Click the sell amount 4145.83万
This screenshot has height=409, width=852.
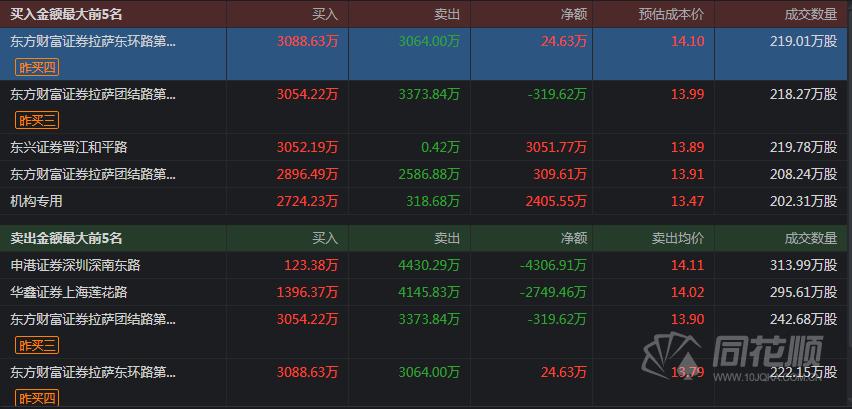pos(429,292)
